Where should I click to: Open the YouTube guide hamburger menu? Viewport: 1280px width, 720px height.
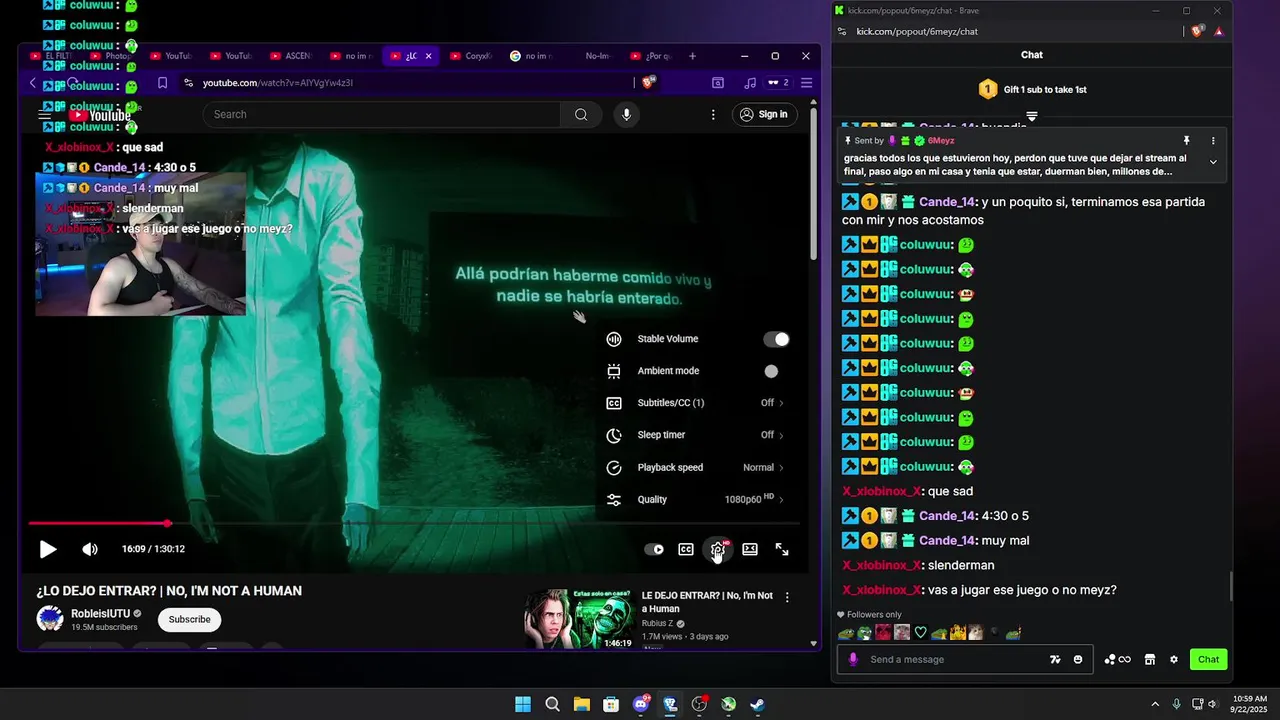click(x=44, y=115)
